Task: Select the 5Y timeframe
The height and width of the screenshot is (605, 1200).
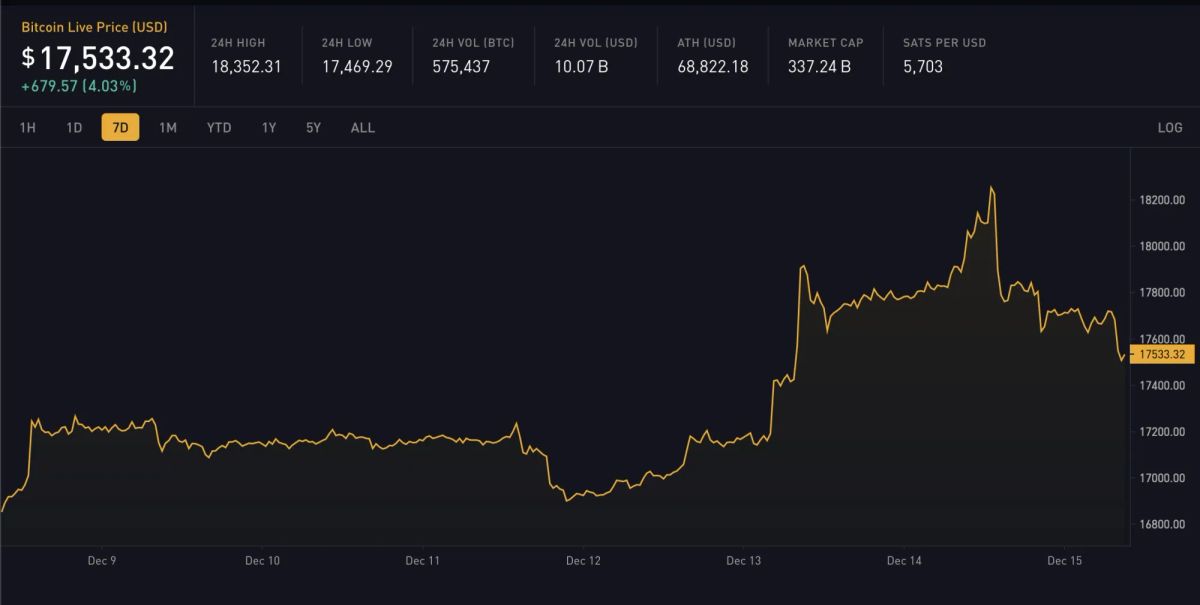Action: coord(312,128)
